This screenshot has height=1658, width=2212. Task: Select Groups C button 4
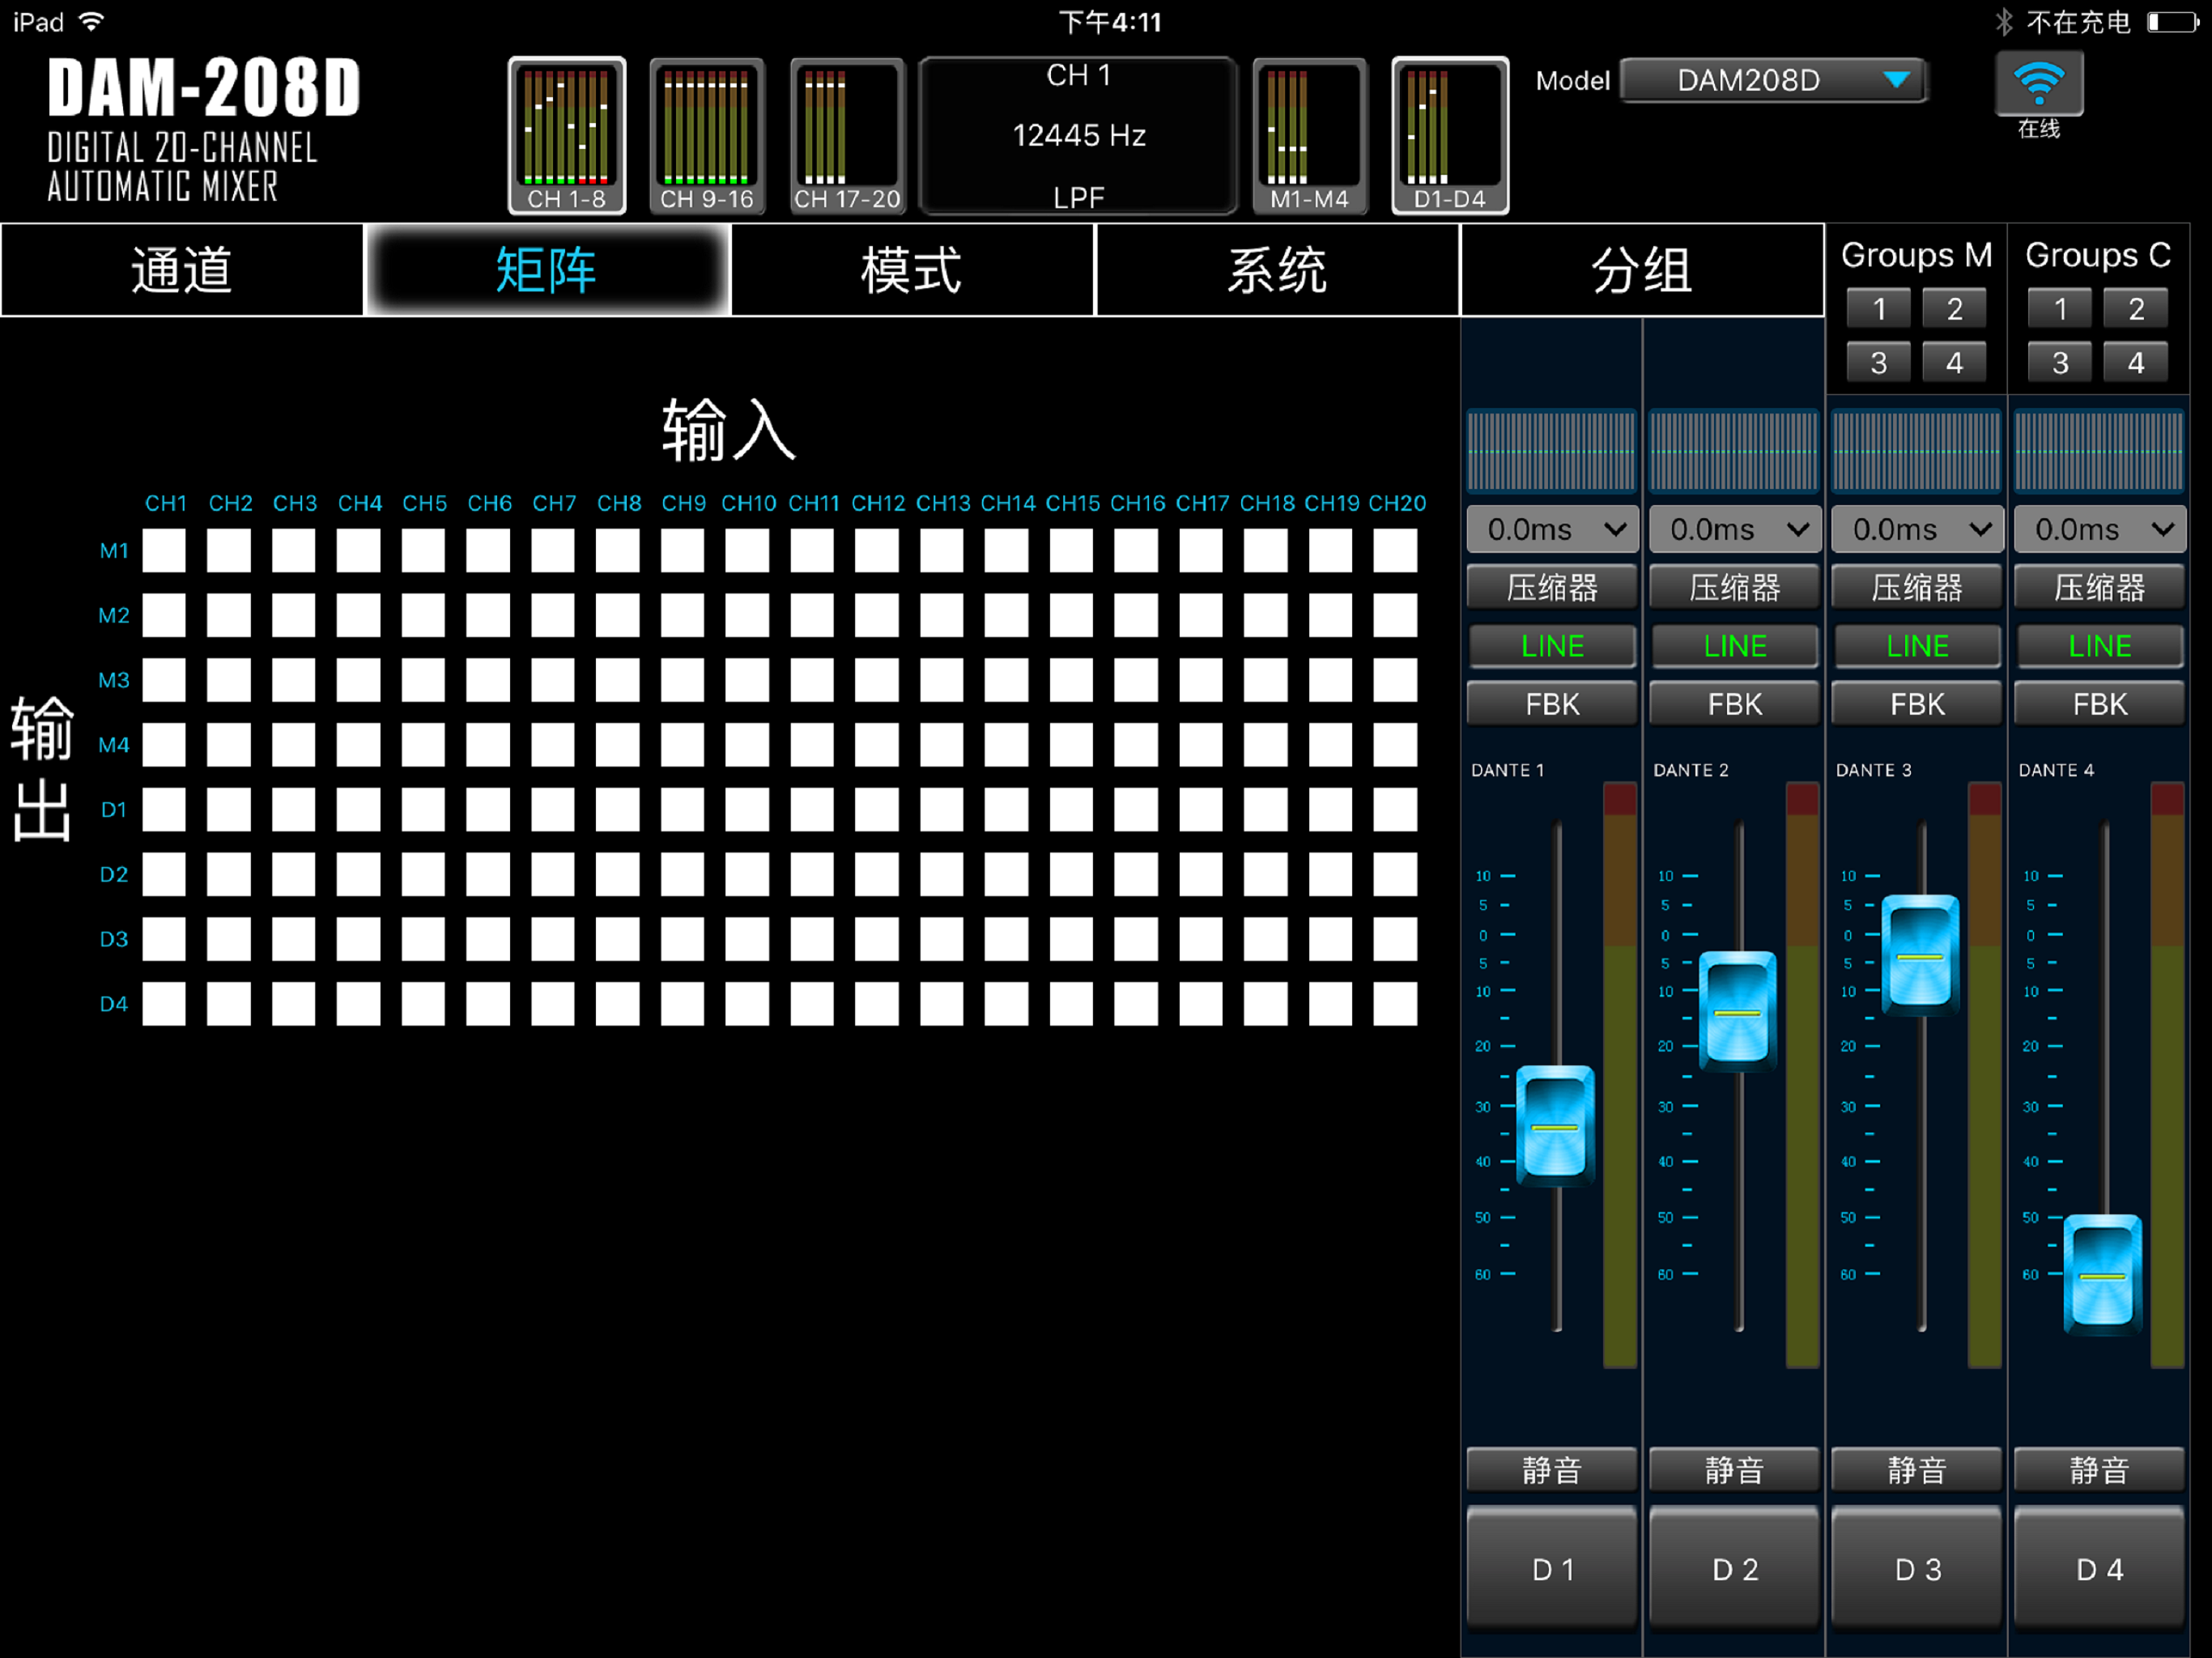click(2136, 362)
